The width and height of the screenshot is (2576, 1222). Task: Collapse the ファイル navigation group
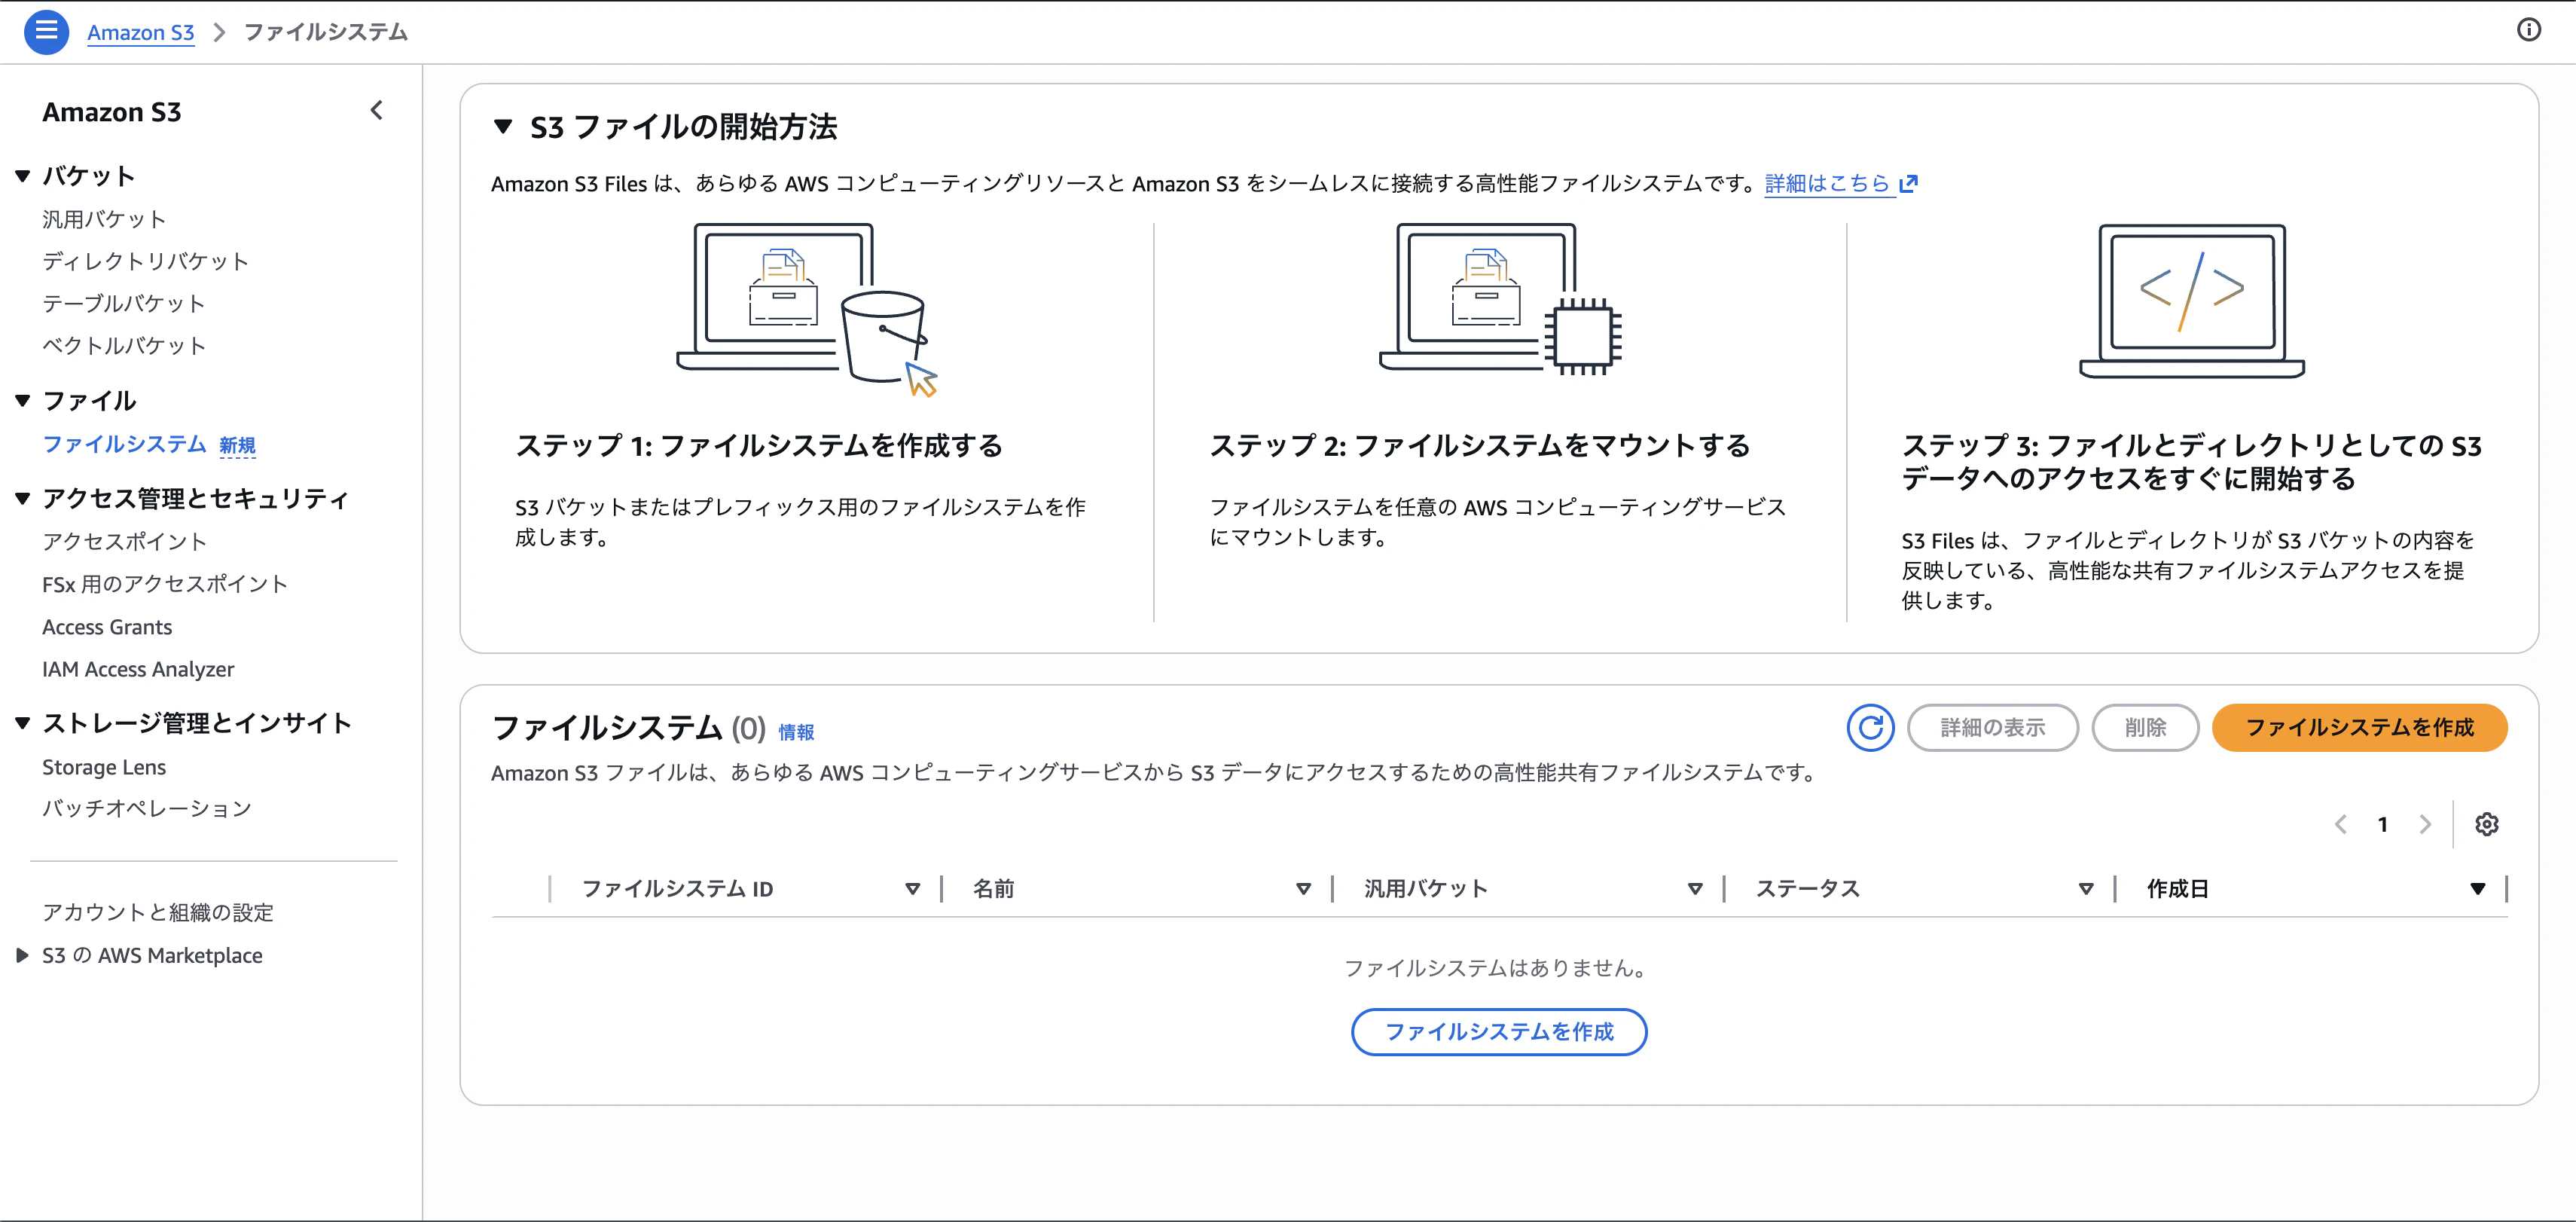click(x=23, y=401)
